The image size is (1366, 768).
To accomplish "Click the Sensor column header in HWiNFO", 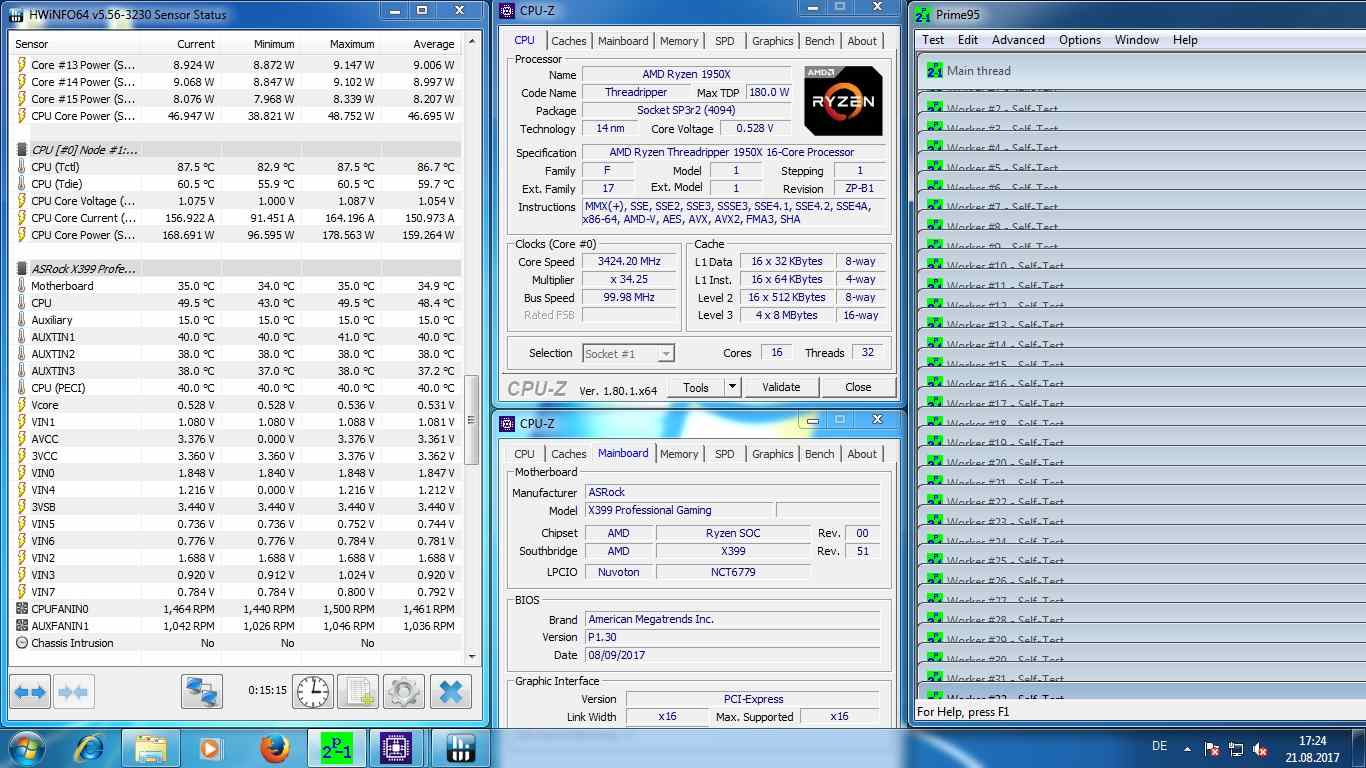I will tap(74, 44).
